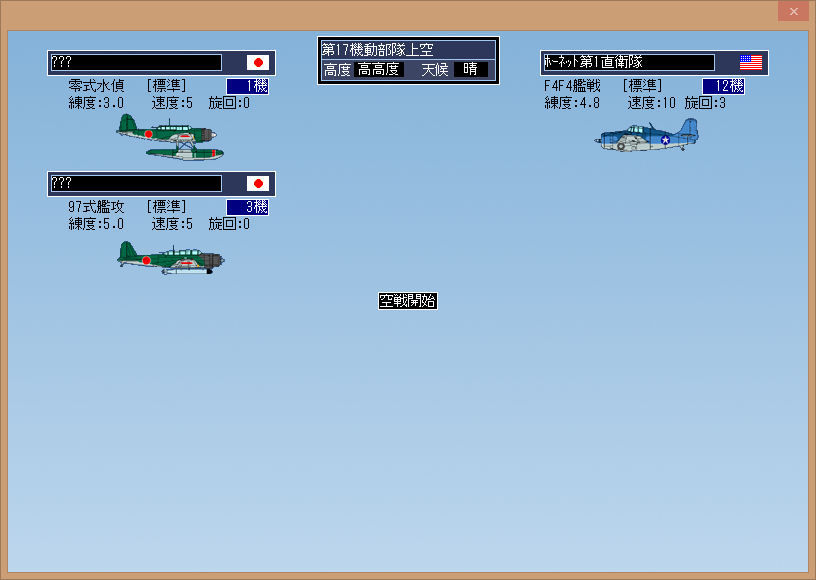This screenshot has height=580, width=816.
Task: Click [標準] next to F4F4艦戦
Action: (642, 86)
